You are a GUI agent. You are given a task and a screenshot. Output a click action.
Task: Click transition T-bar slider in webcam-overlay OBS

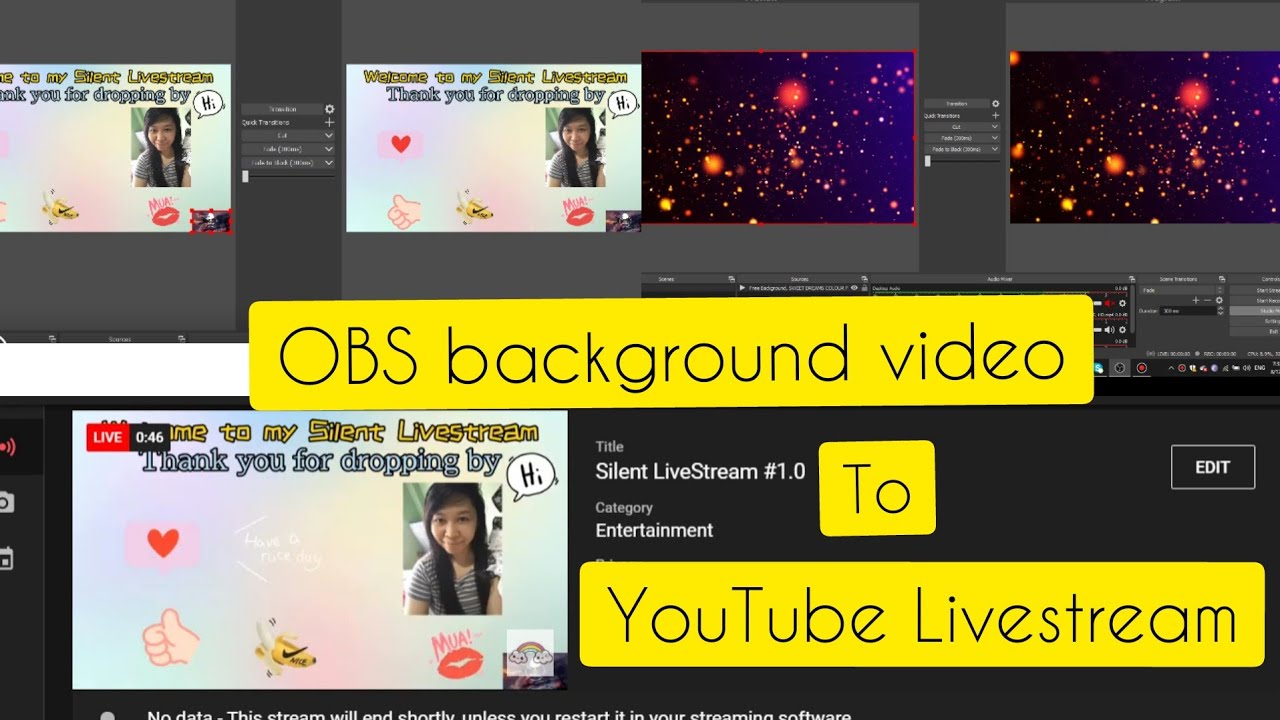click(245, 176)
